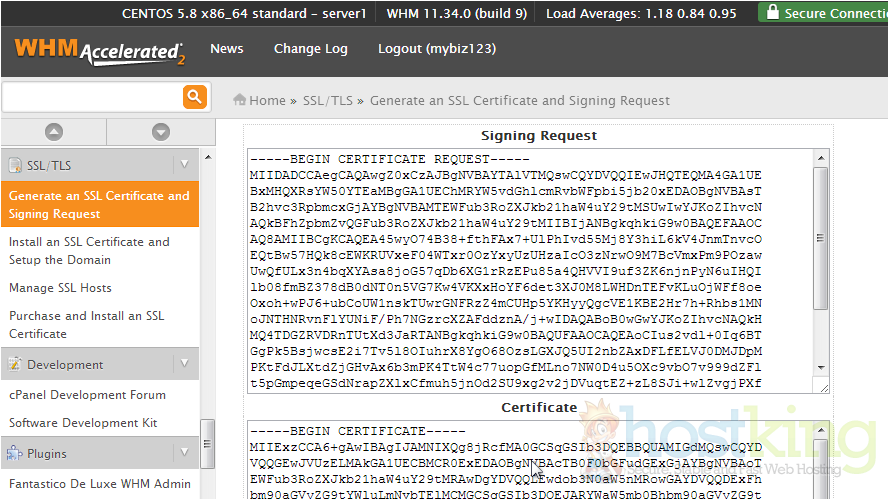Collapse the SSL/TLS sidebar section arrow
The height and width of the screenshot is (500, 889).
coord(184,164)
